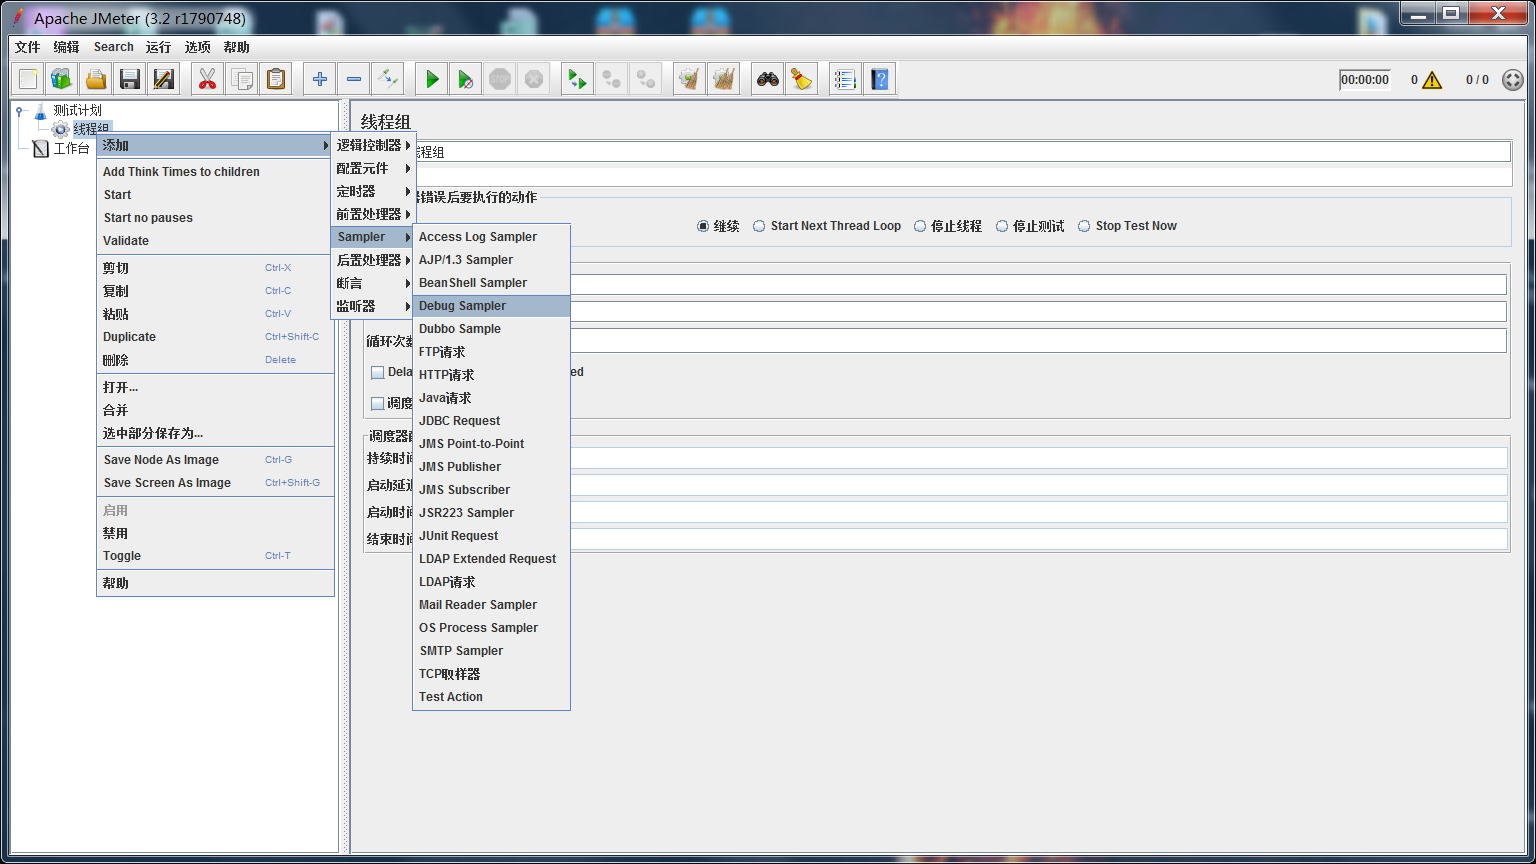Viewport: 1536px width, 864px height.
Task: Click the Save As pencil icon
Action: tap(163, 79)
